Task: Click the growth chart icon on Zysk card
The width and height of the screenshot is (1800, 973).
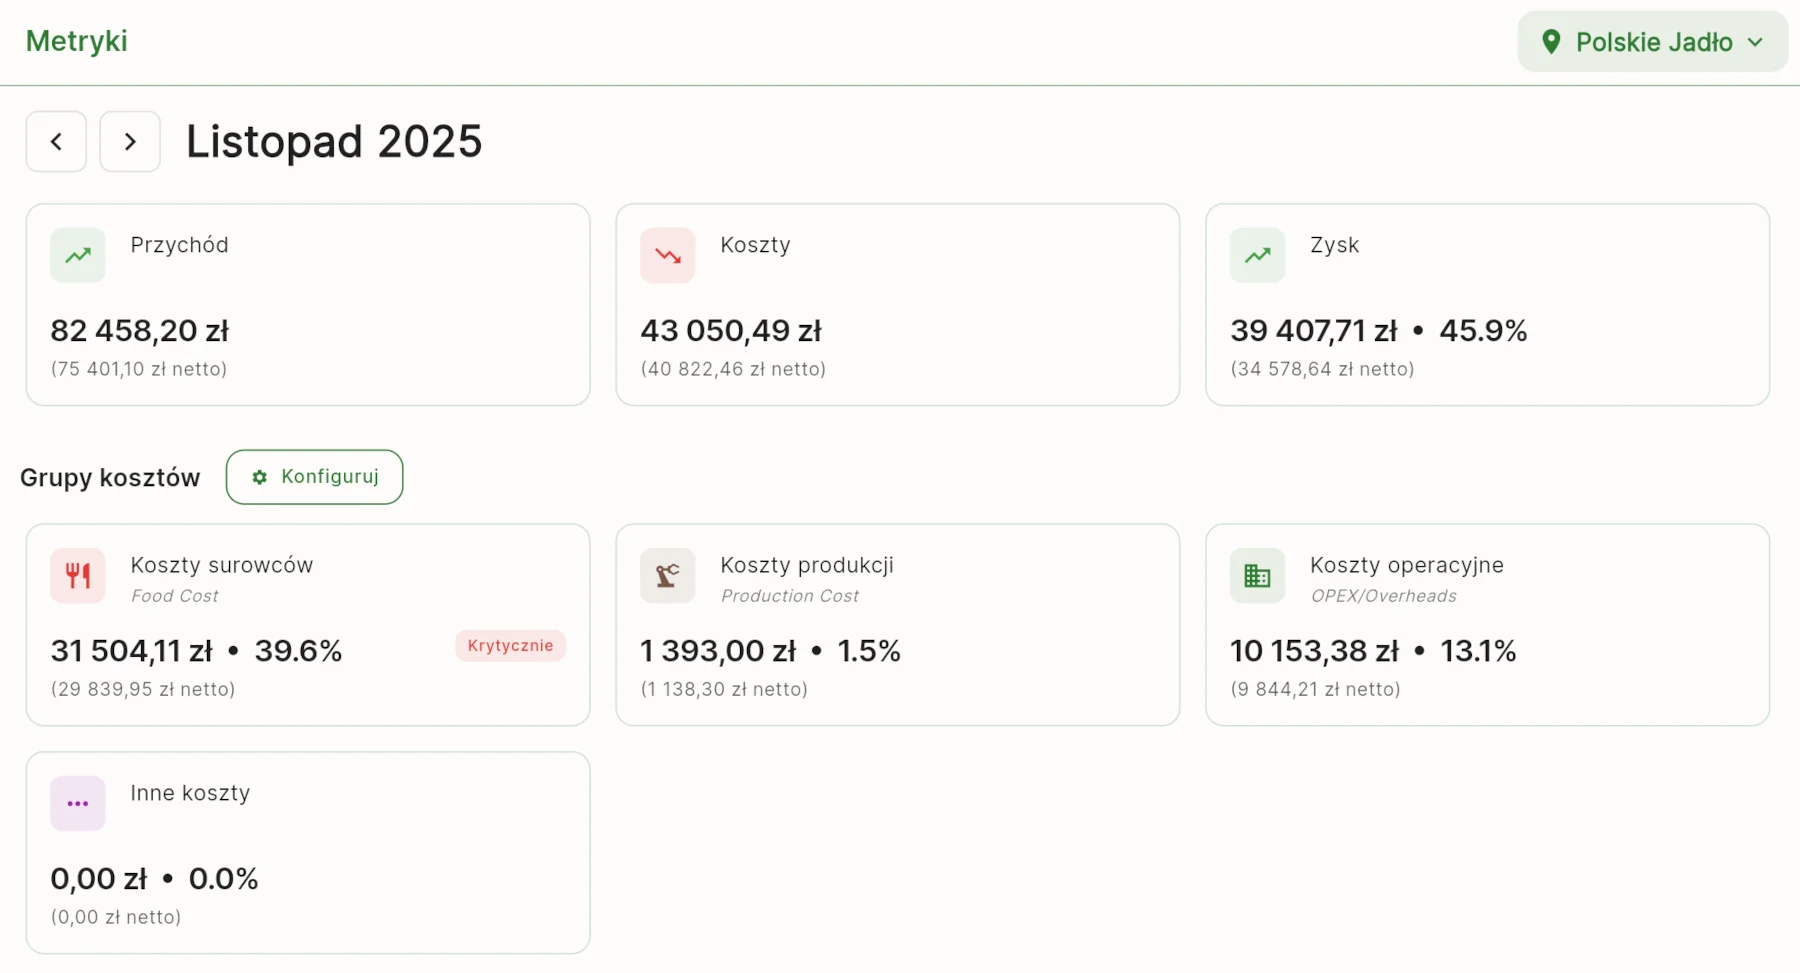Action: [x=1256, y=255]
